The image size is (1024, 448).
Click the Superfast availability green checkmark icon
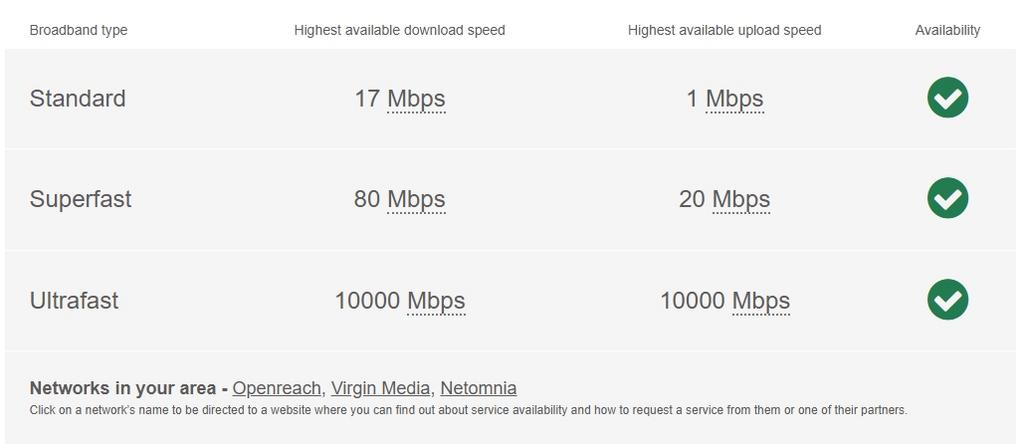point(947,199)
